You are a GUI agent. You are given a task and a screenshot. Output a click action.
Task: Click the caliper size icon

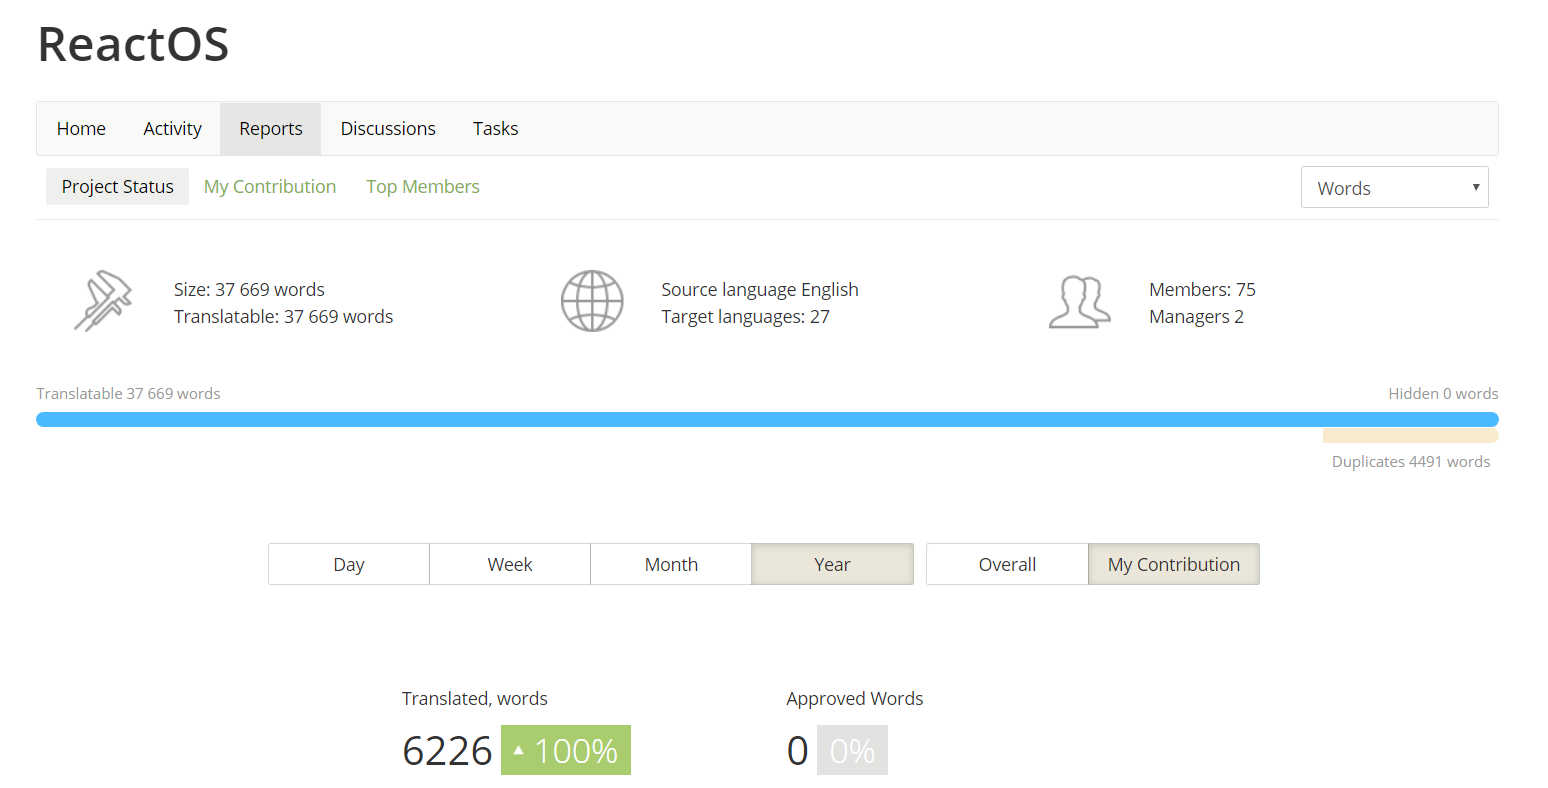tap(103, 301)
